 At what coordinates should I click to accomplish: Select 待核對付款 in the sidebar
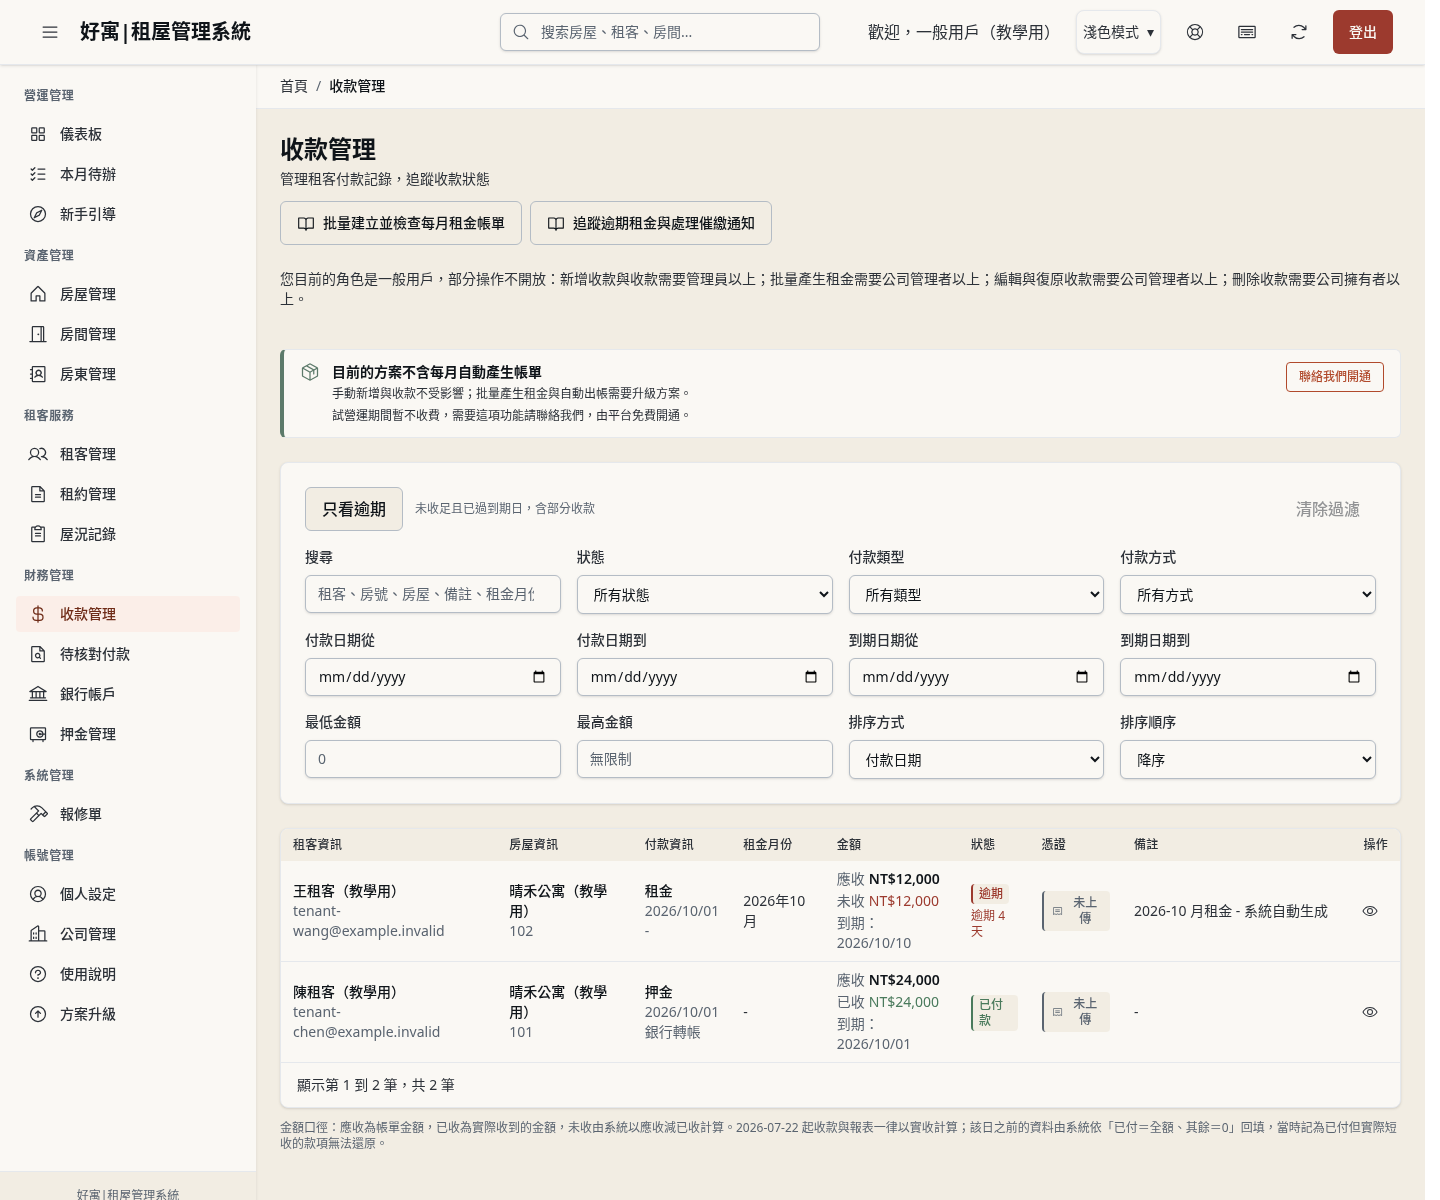pos(128,654)
